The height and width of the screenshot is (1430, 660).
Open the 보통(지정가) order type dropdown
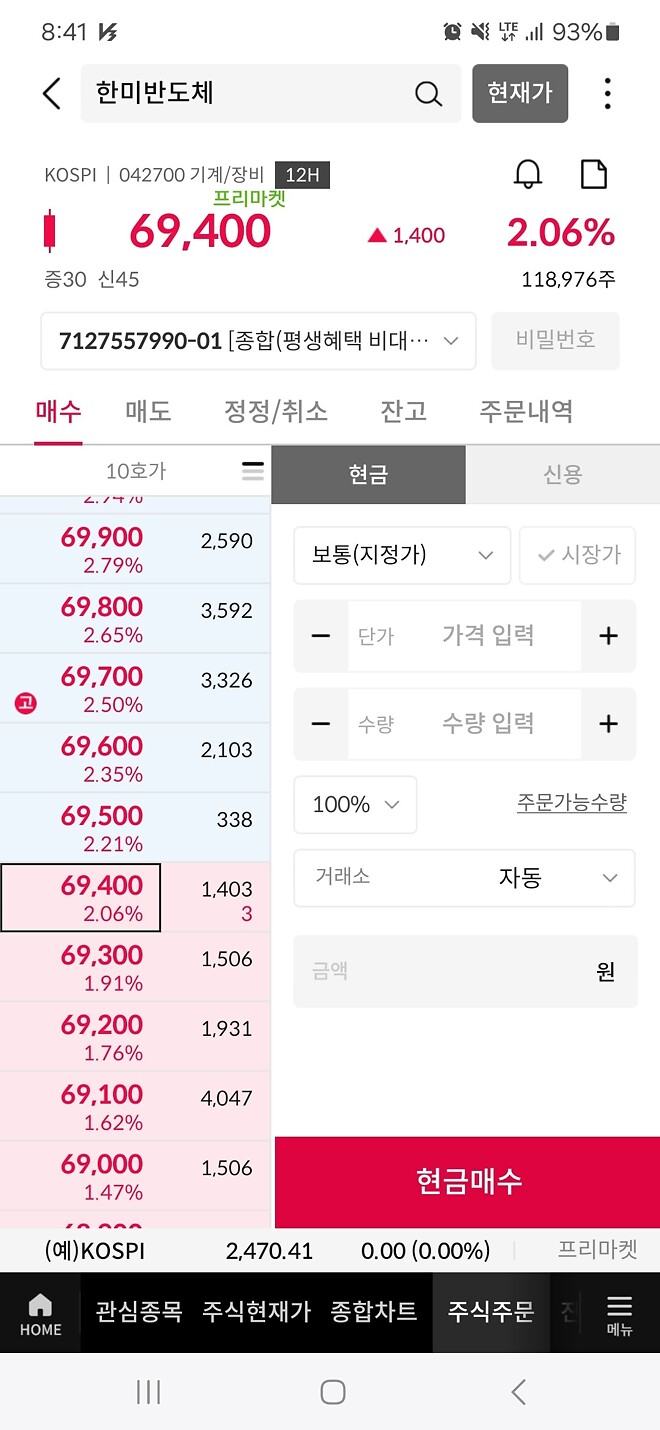pyautogui.click(x=401, y=555)
